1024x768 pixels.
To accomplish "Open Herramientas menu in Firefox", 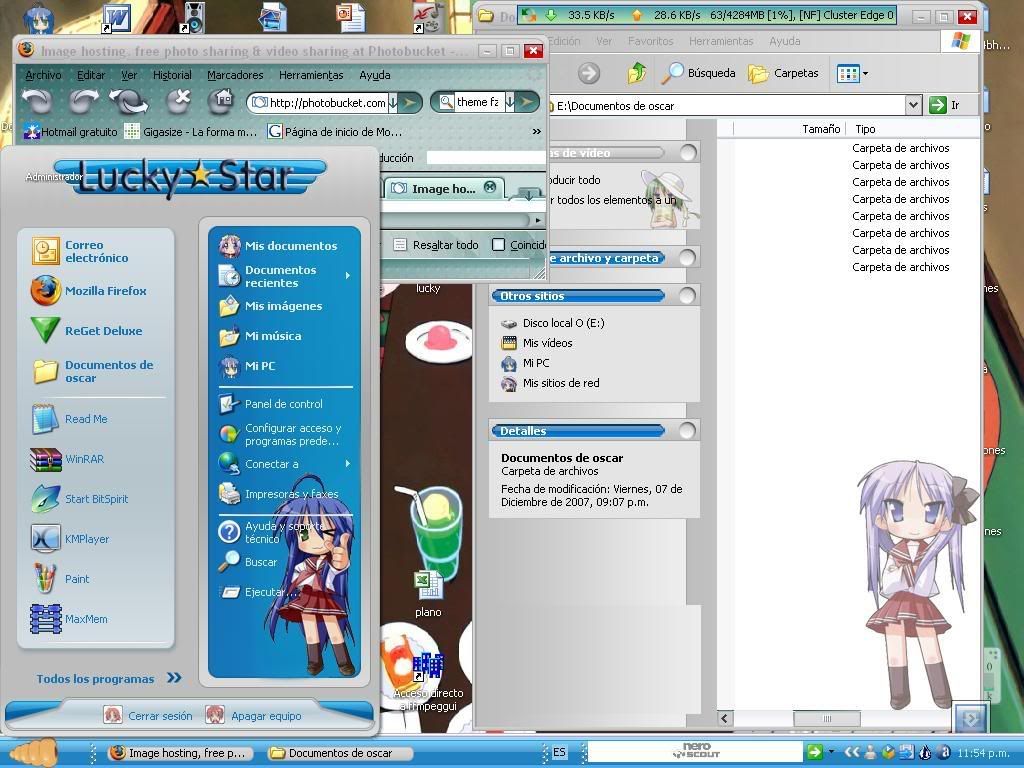I will click(311, 75).
